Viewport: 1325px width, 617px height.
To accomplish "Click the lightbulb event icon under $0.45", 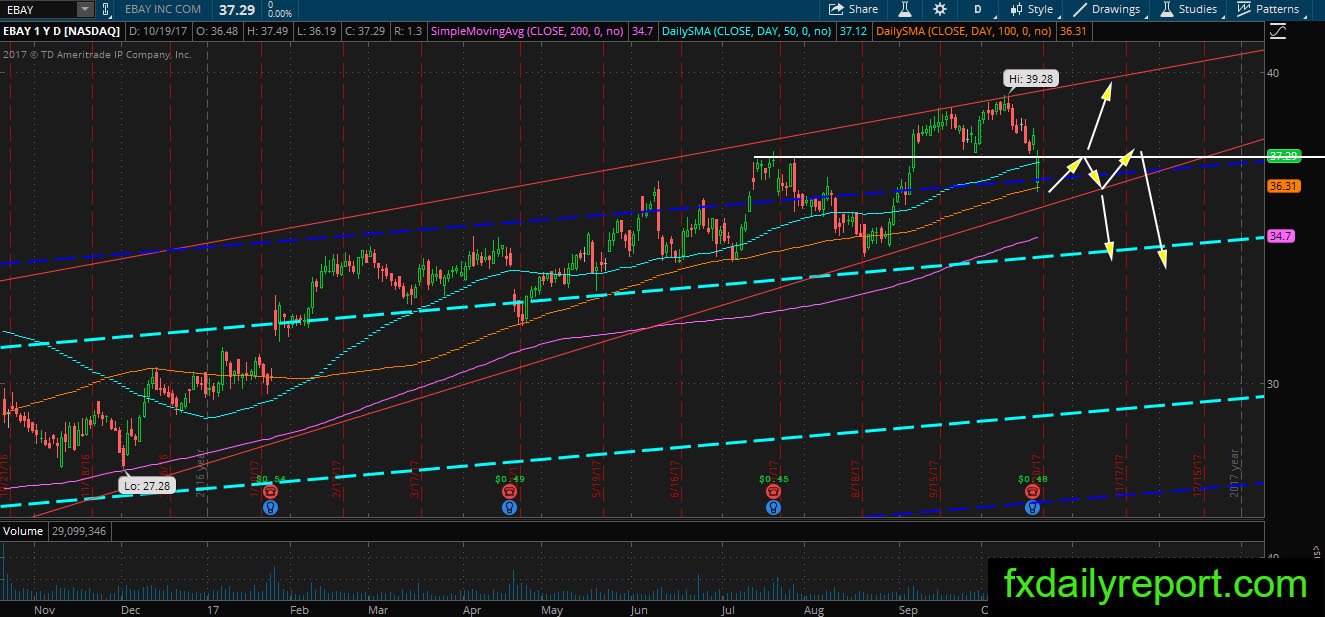I will click(773, 508).
